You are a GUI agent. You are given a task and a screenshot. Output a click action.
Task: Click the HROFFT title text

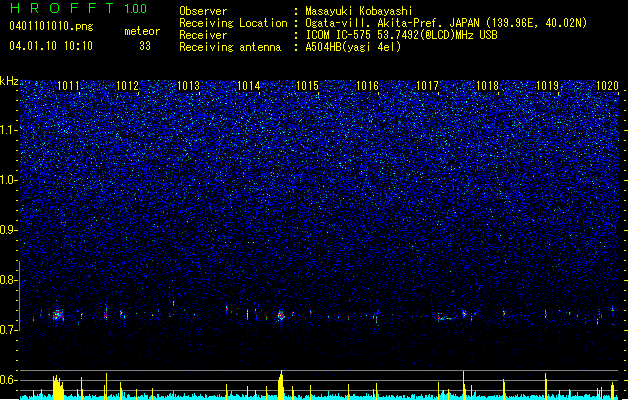pos(61,8)
